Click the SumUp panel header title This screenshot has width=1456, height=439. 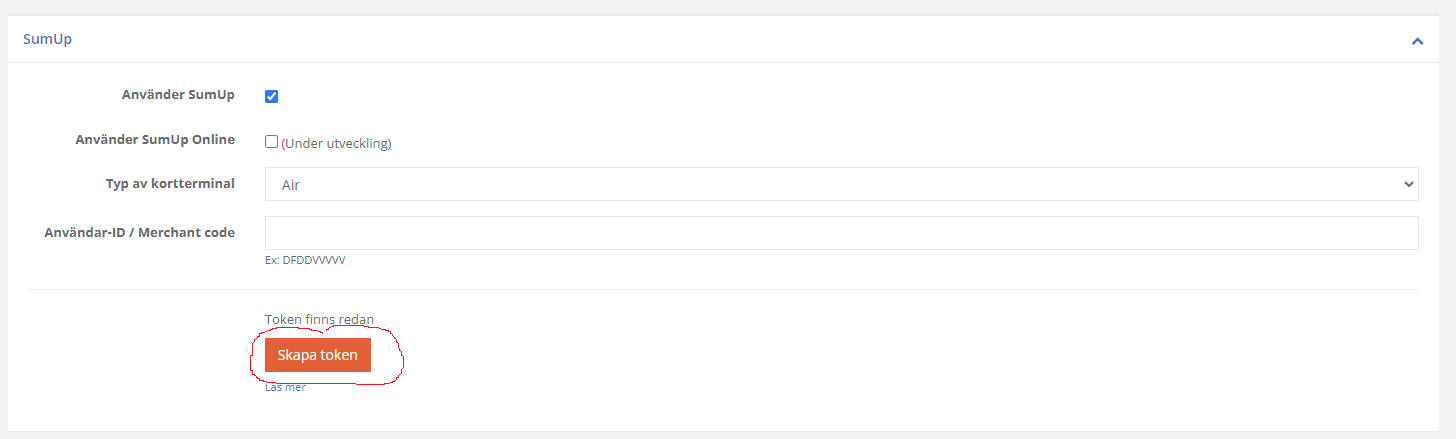[x=47, y=40]
